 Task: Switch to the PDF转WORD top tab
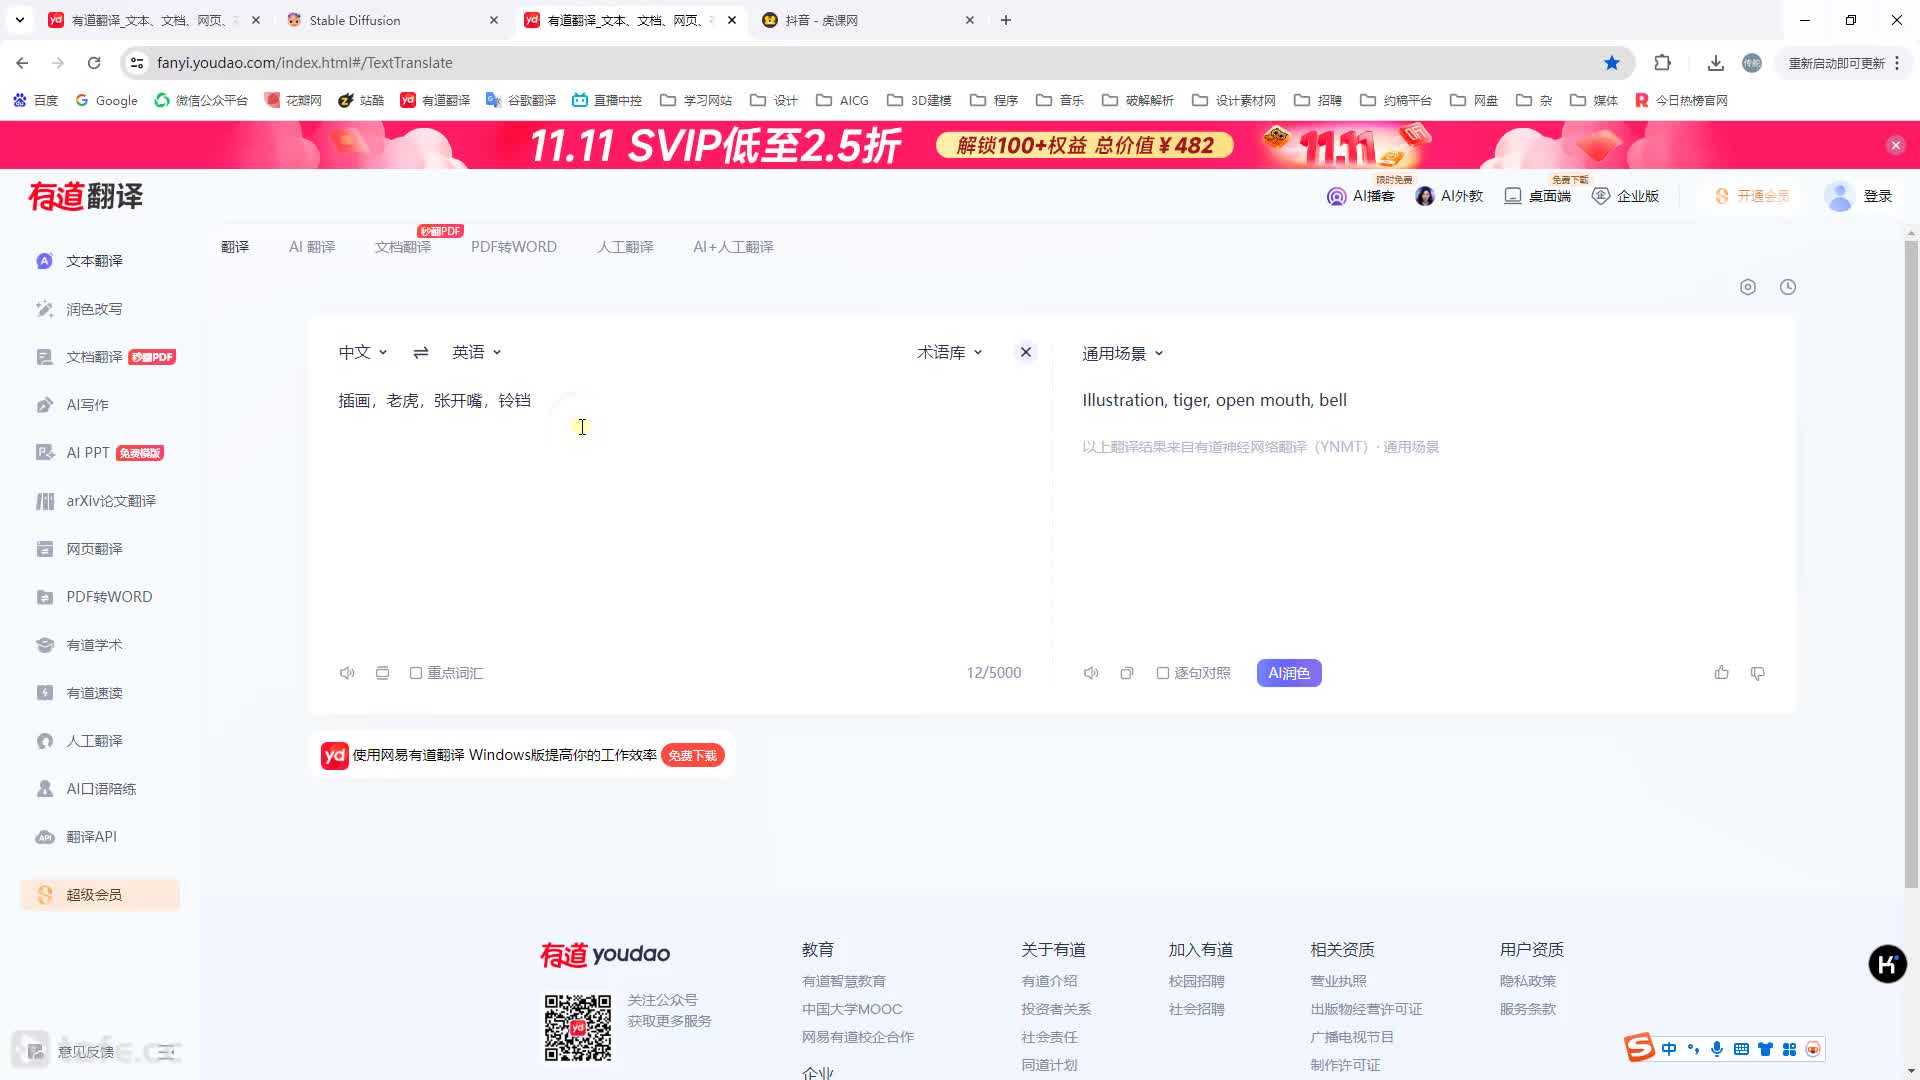point(514,247)
